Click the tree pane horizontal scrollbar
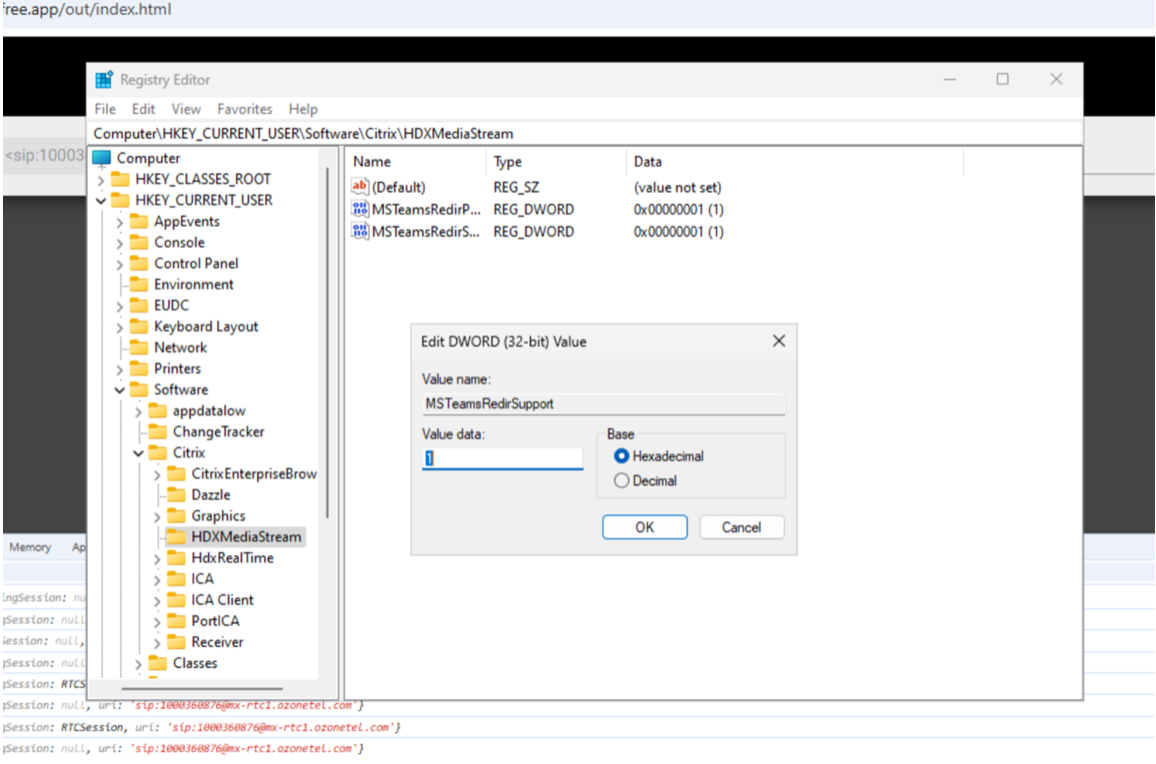The height and width of the screenshot is (764, 1156). pos(202,689)
